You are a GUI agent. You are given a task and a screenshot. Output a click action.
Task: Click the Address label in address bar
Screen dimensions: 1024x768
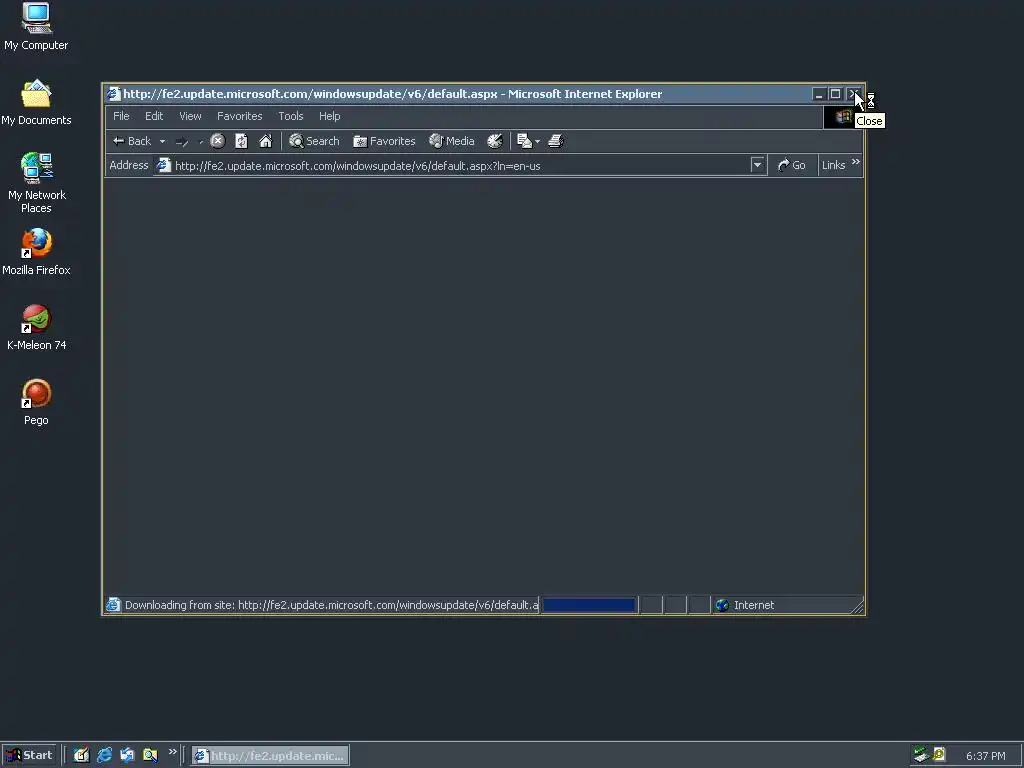tap(129, 165)
